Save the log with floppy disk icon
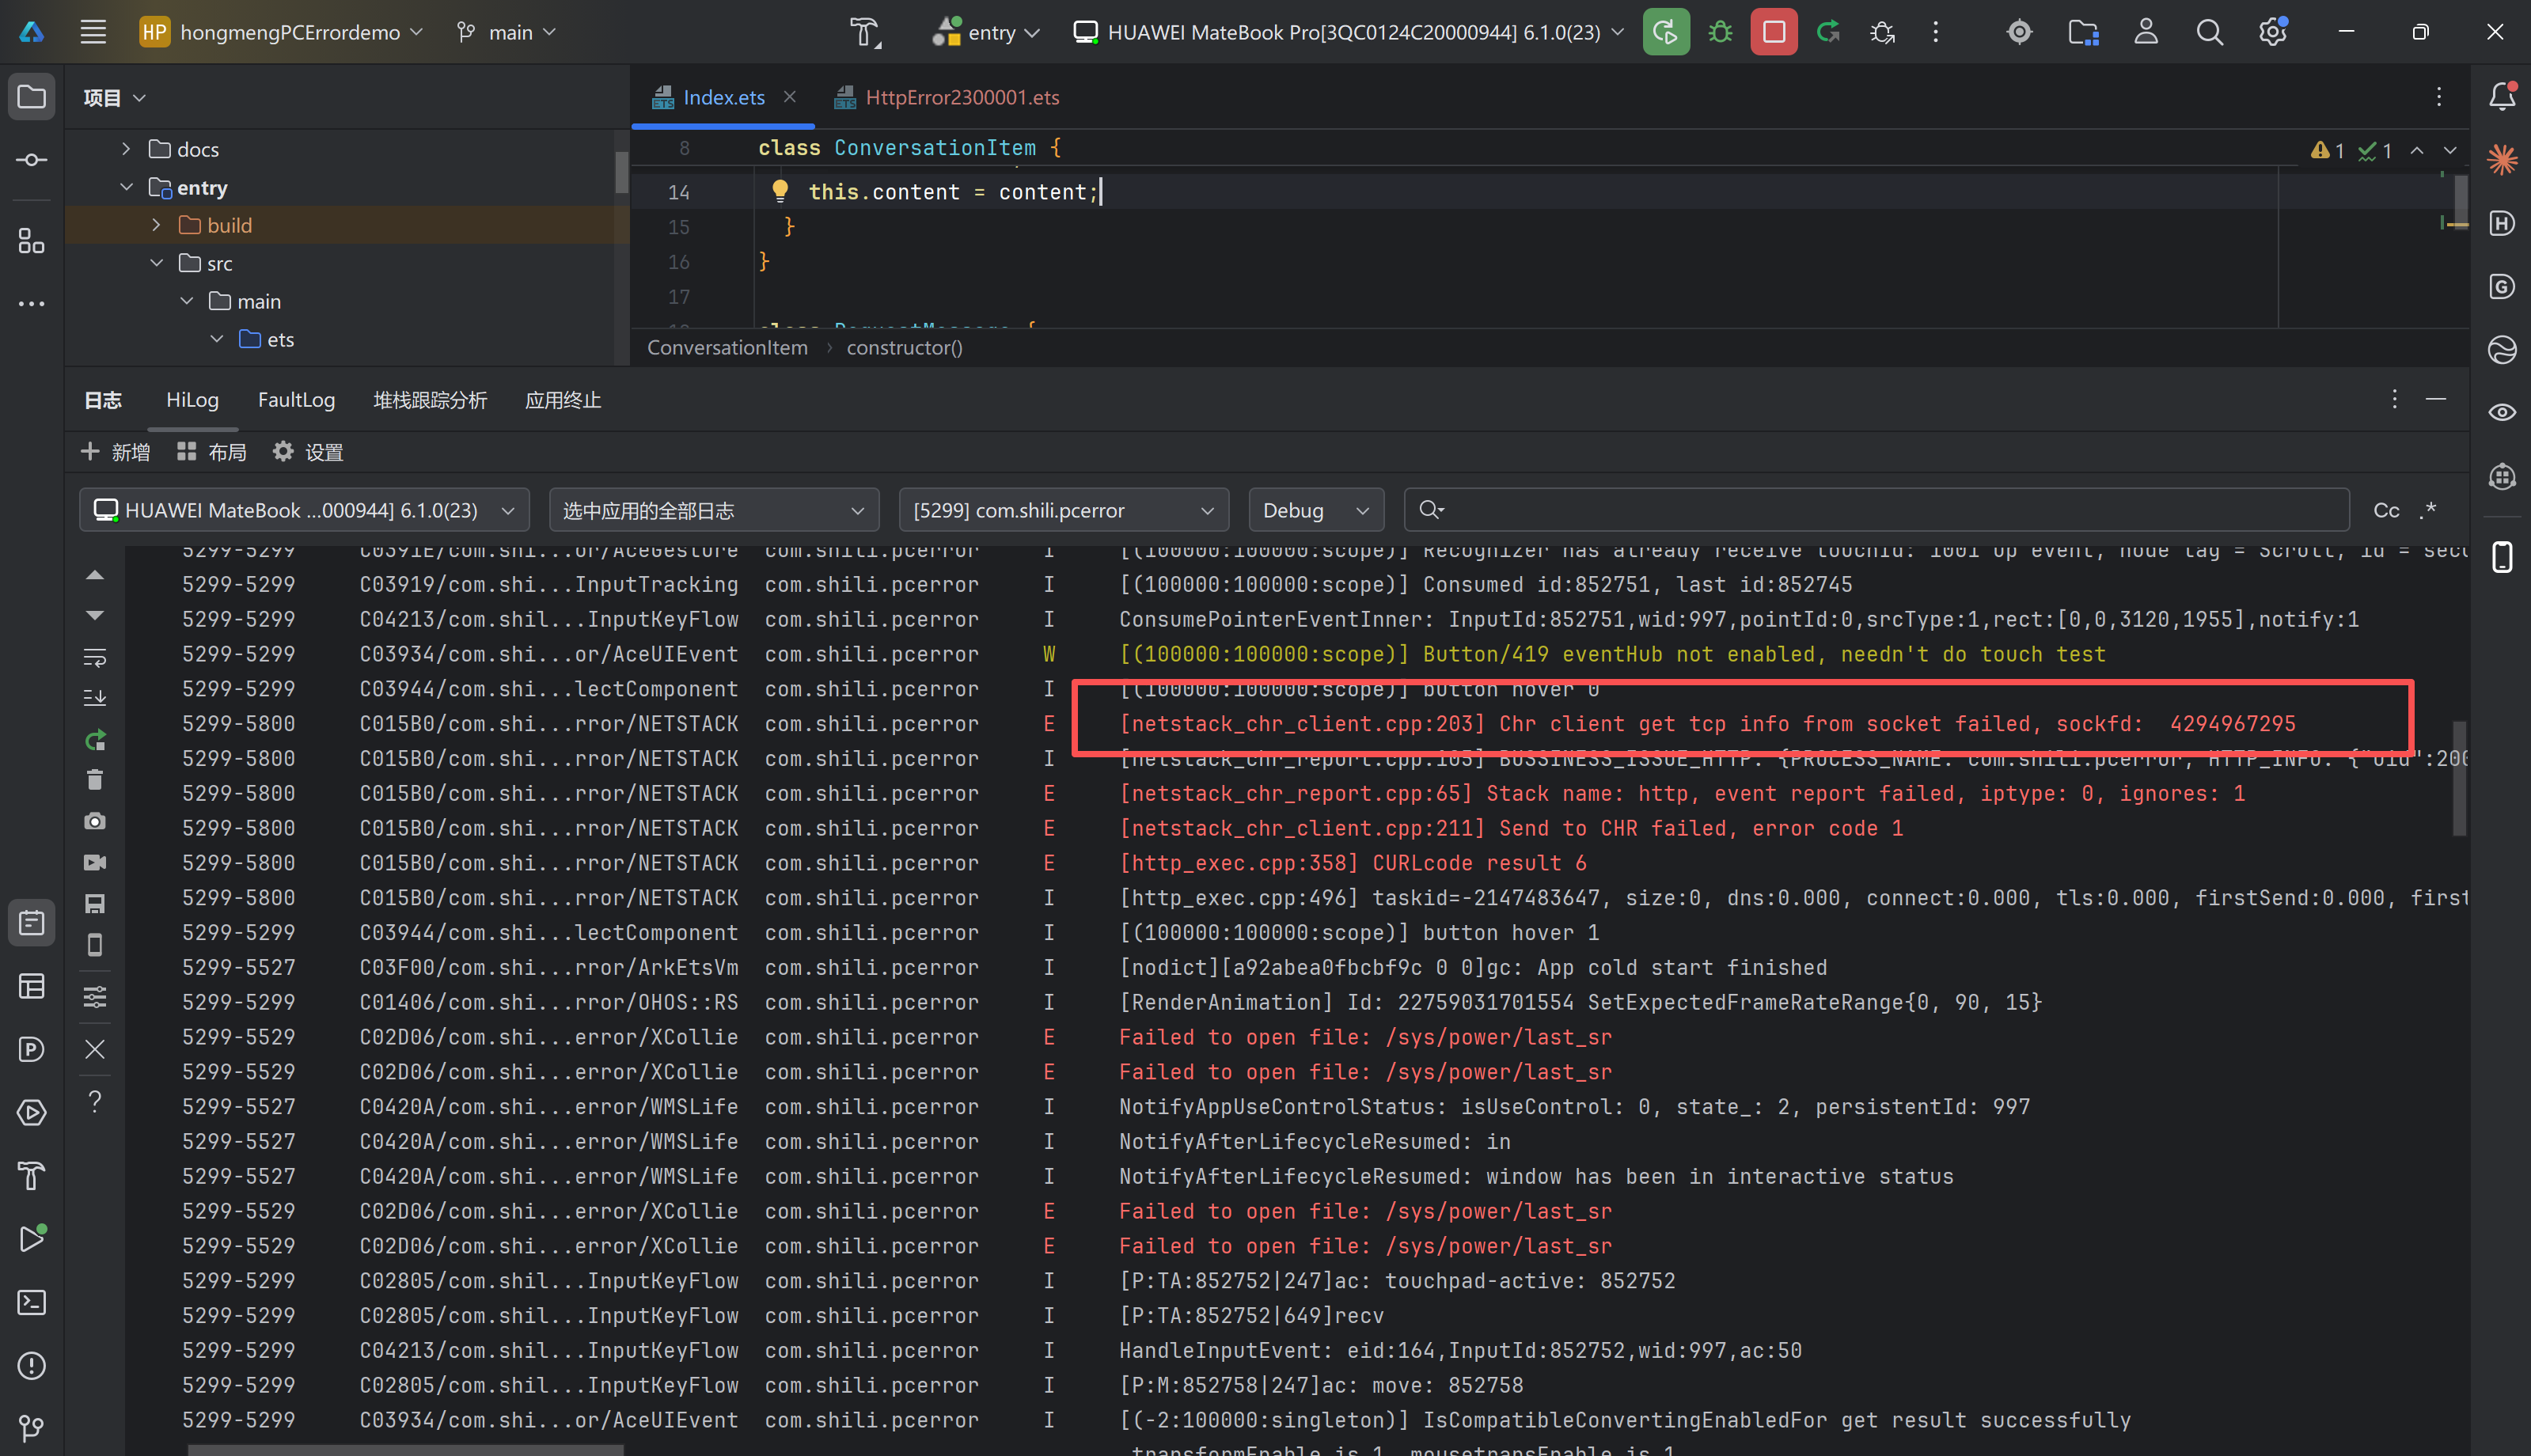 pyautogui.click(x=95, y=904)
